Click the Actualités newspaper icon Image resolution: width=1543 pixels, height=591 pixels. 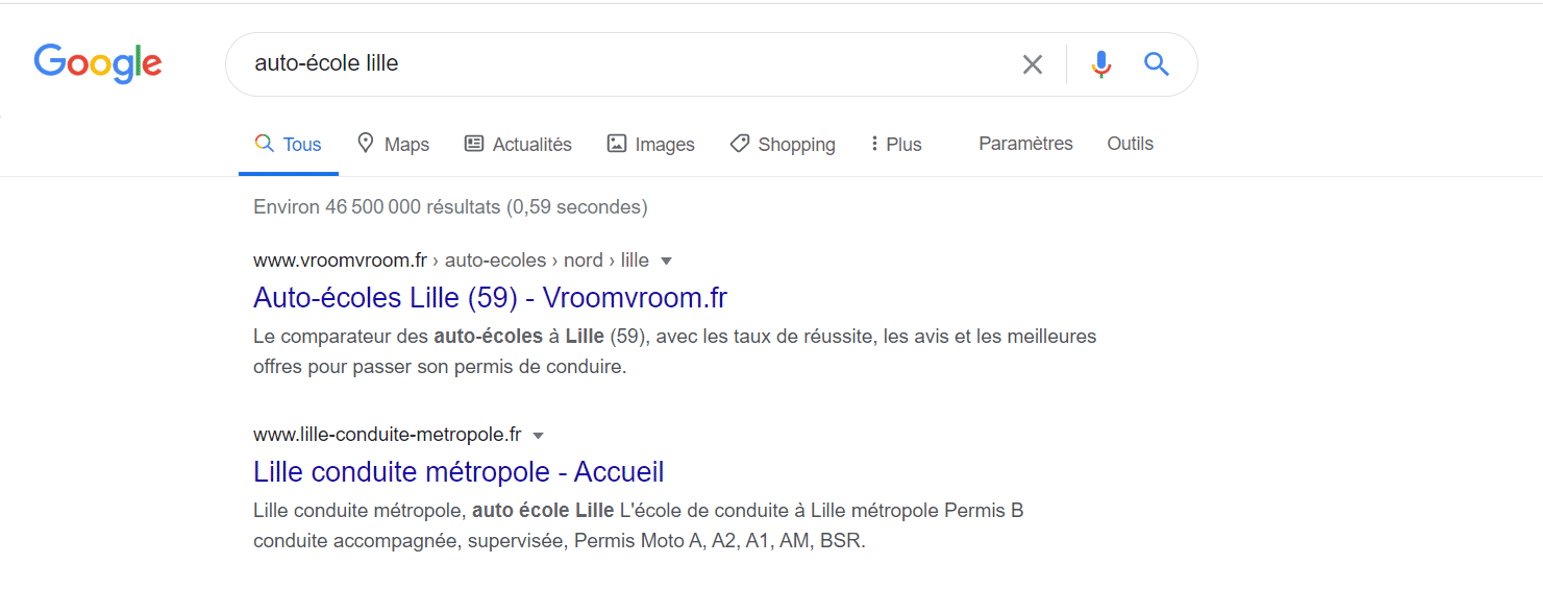pyautogui.click(x=474, y=143)
